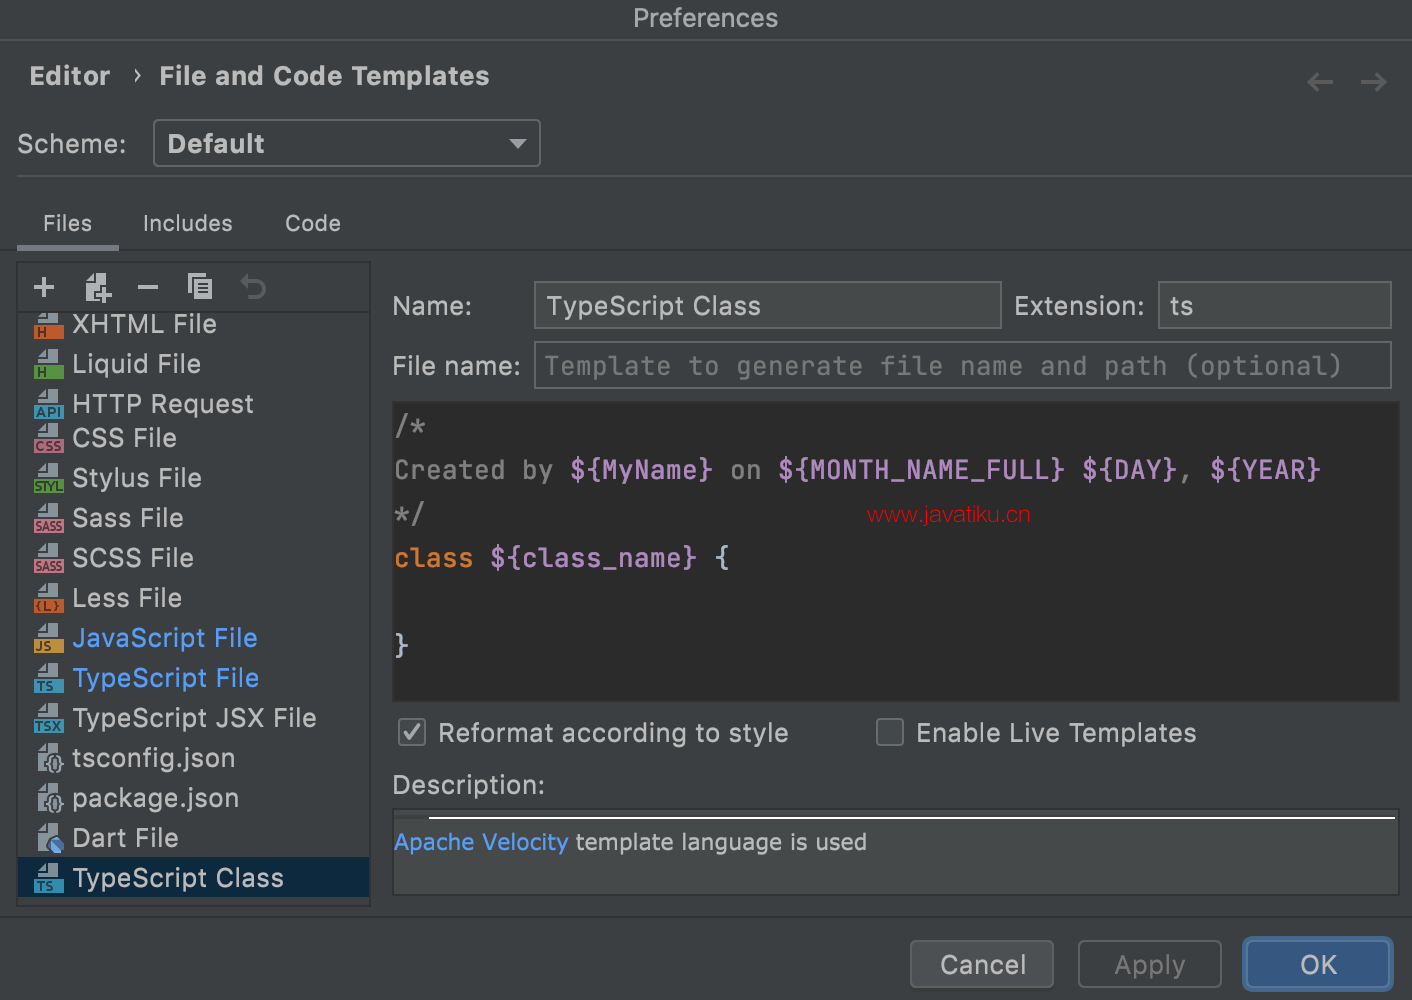Viewport: 1412px width, 1000px height.
Task: Click the XHTML File icon
Action: (48, 326)
